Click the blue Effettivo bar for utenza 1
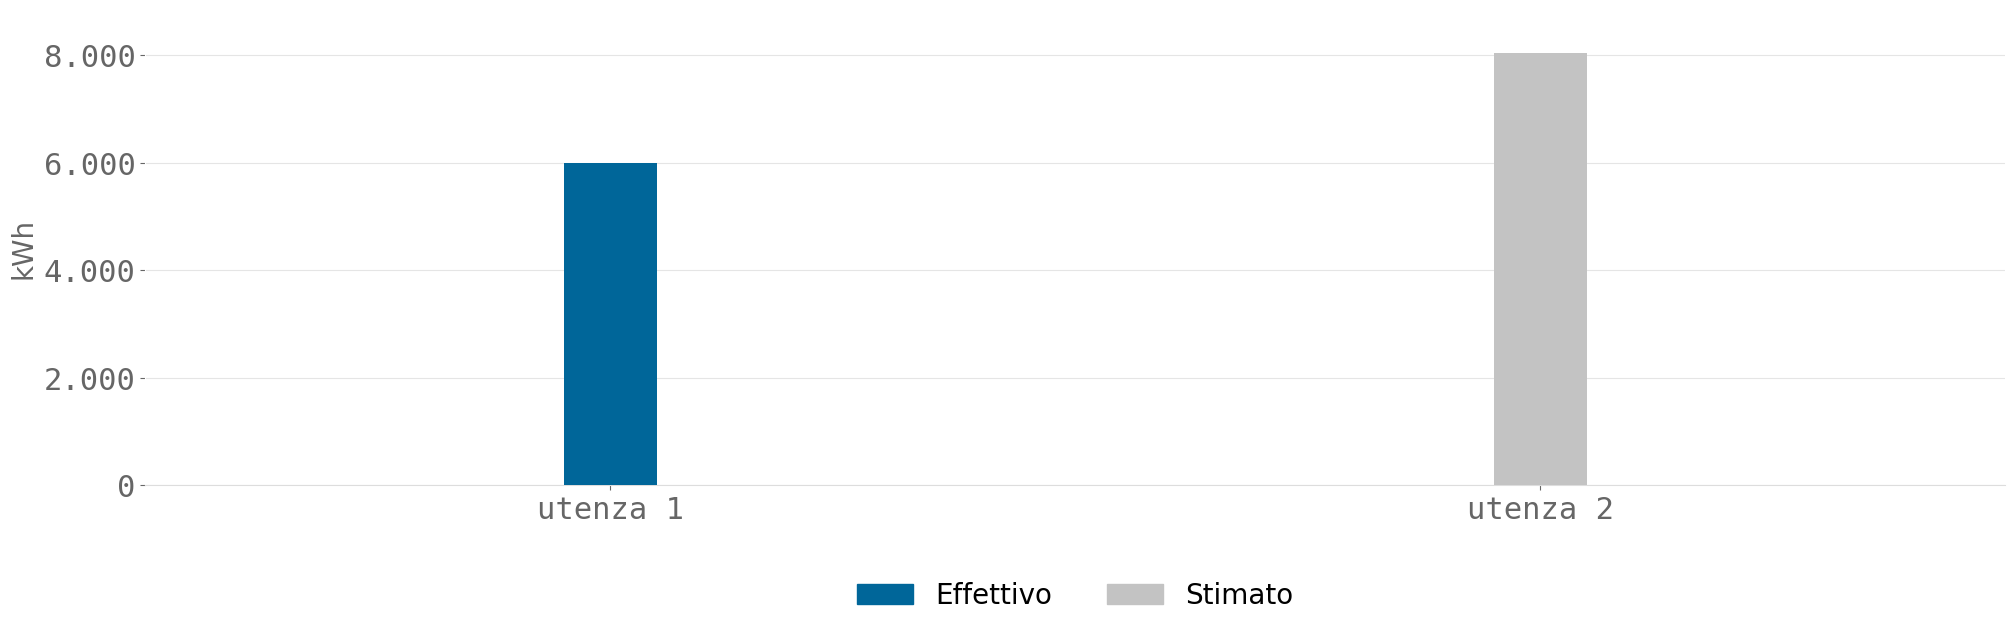 [610, 324]
